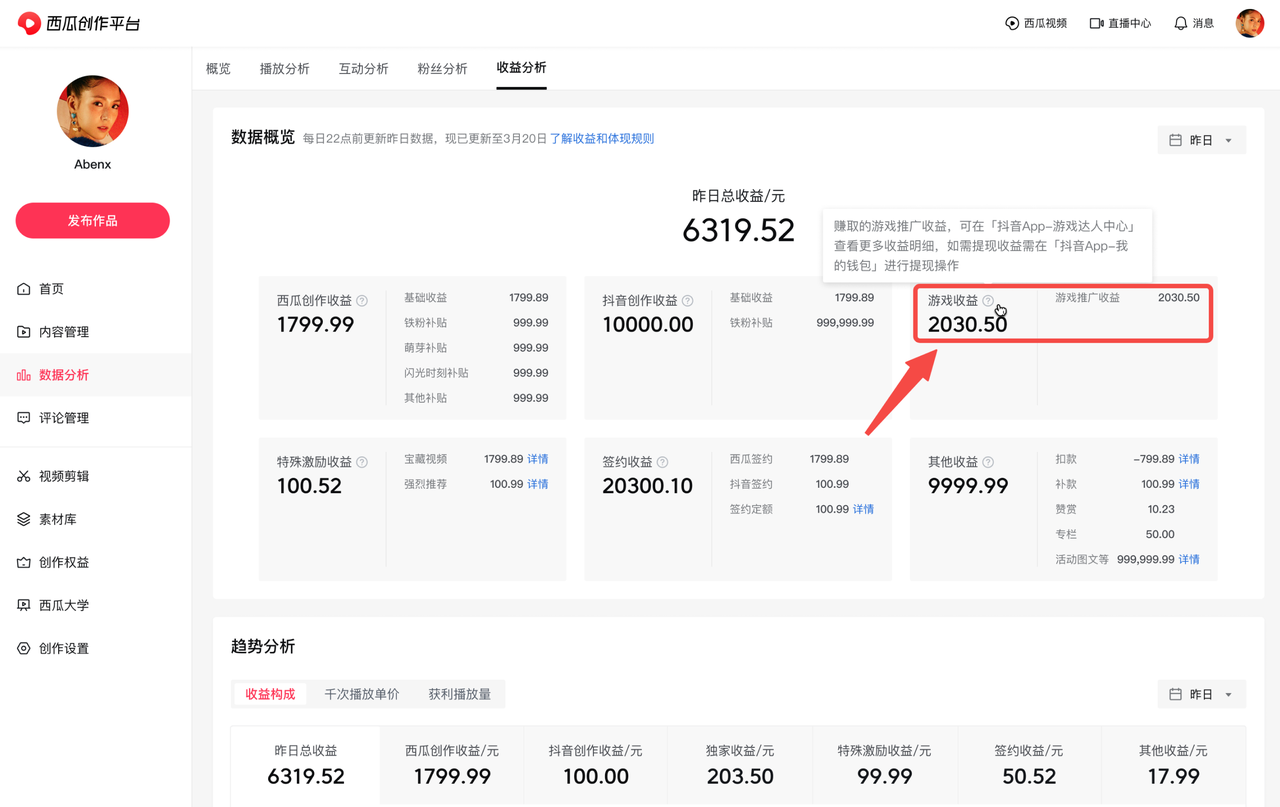Select the 西瓜创作收益/元 trend card
The height and width of the screenshot is (807, 1280).
tap(452, 766)
